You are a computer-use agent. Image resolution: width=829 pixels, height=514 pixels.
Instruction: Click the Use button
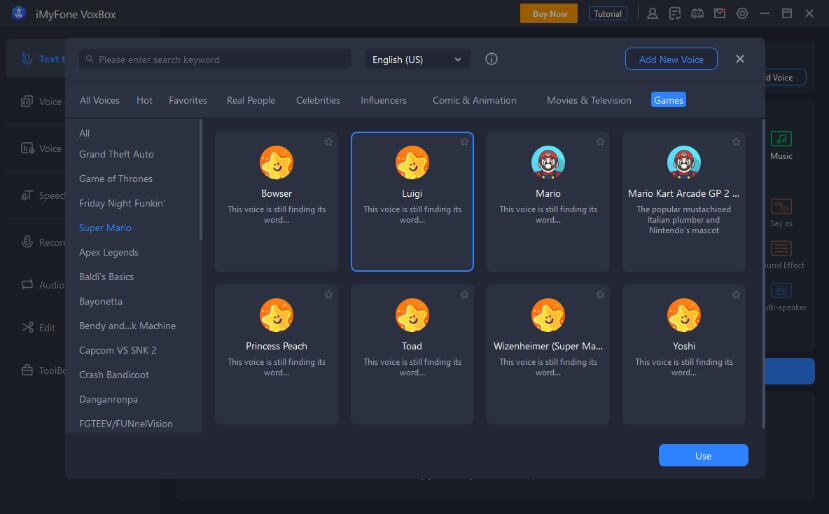pos(703,455)
